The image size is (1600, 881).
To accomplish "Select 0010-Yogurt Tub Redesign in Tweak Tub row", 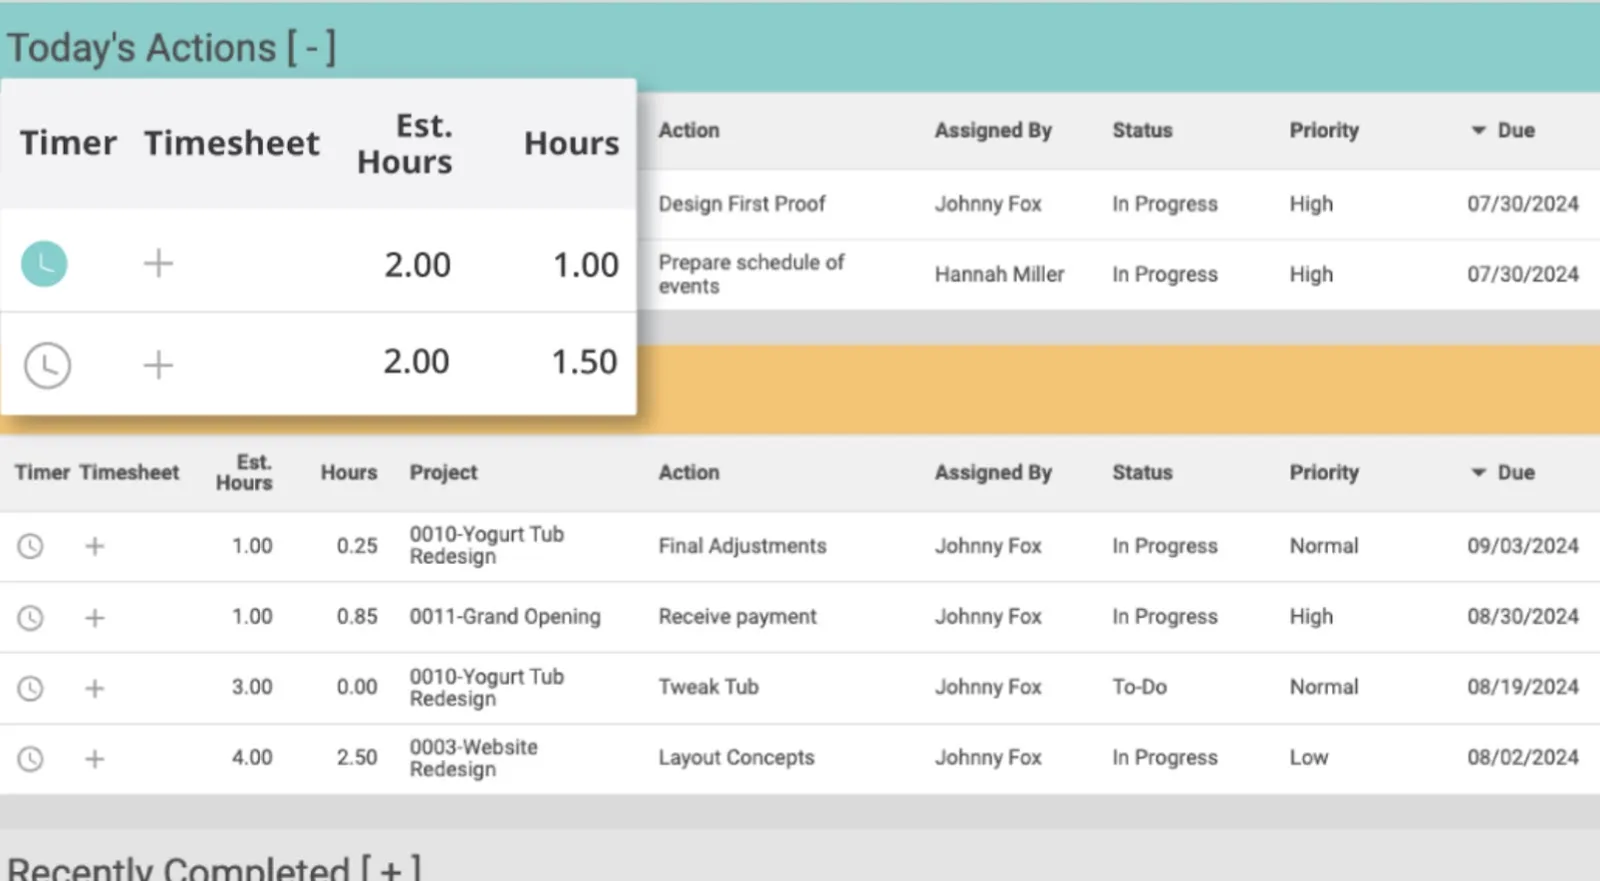I will pyautogui.click(x=486, y=687).
